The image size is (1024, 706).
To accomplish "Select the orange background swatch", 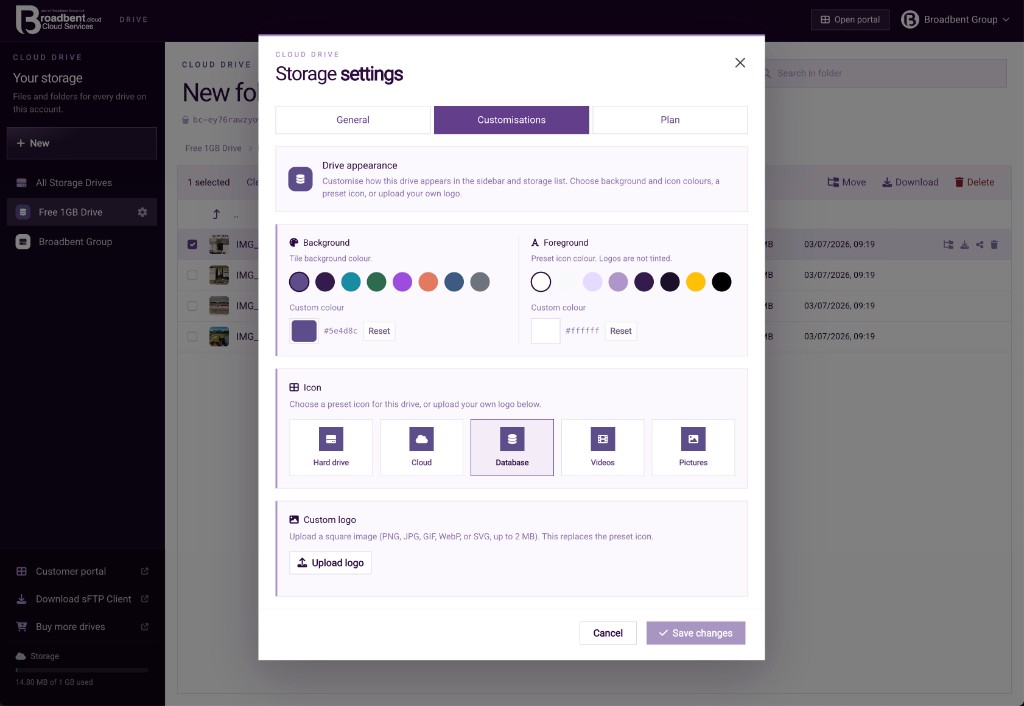I will (428, 282).
